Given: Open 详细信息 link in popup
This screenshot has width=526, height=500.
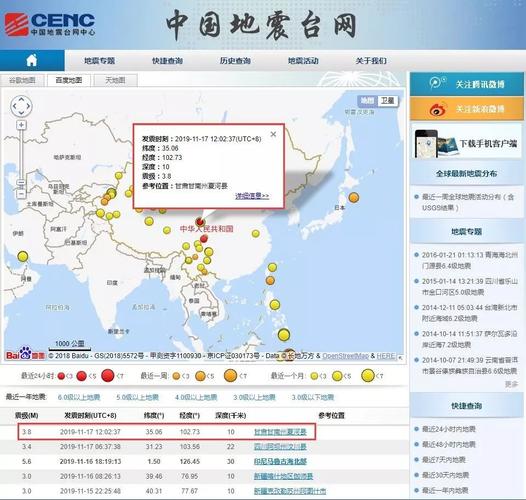Looking at the screenshot, I should point(252,196).
